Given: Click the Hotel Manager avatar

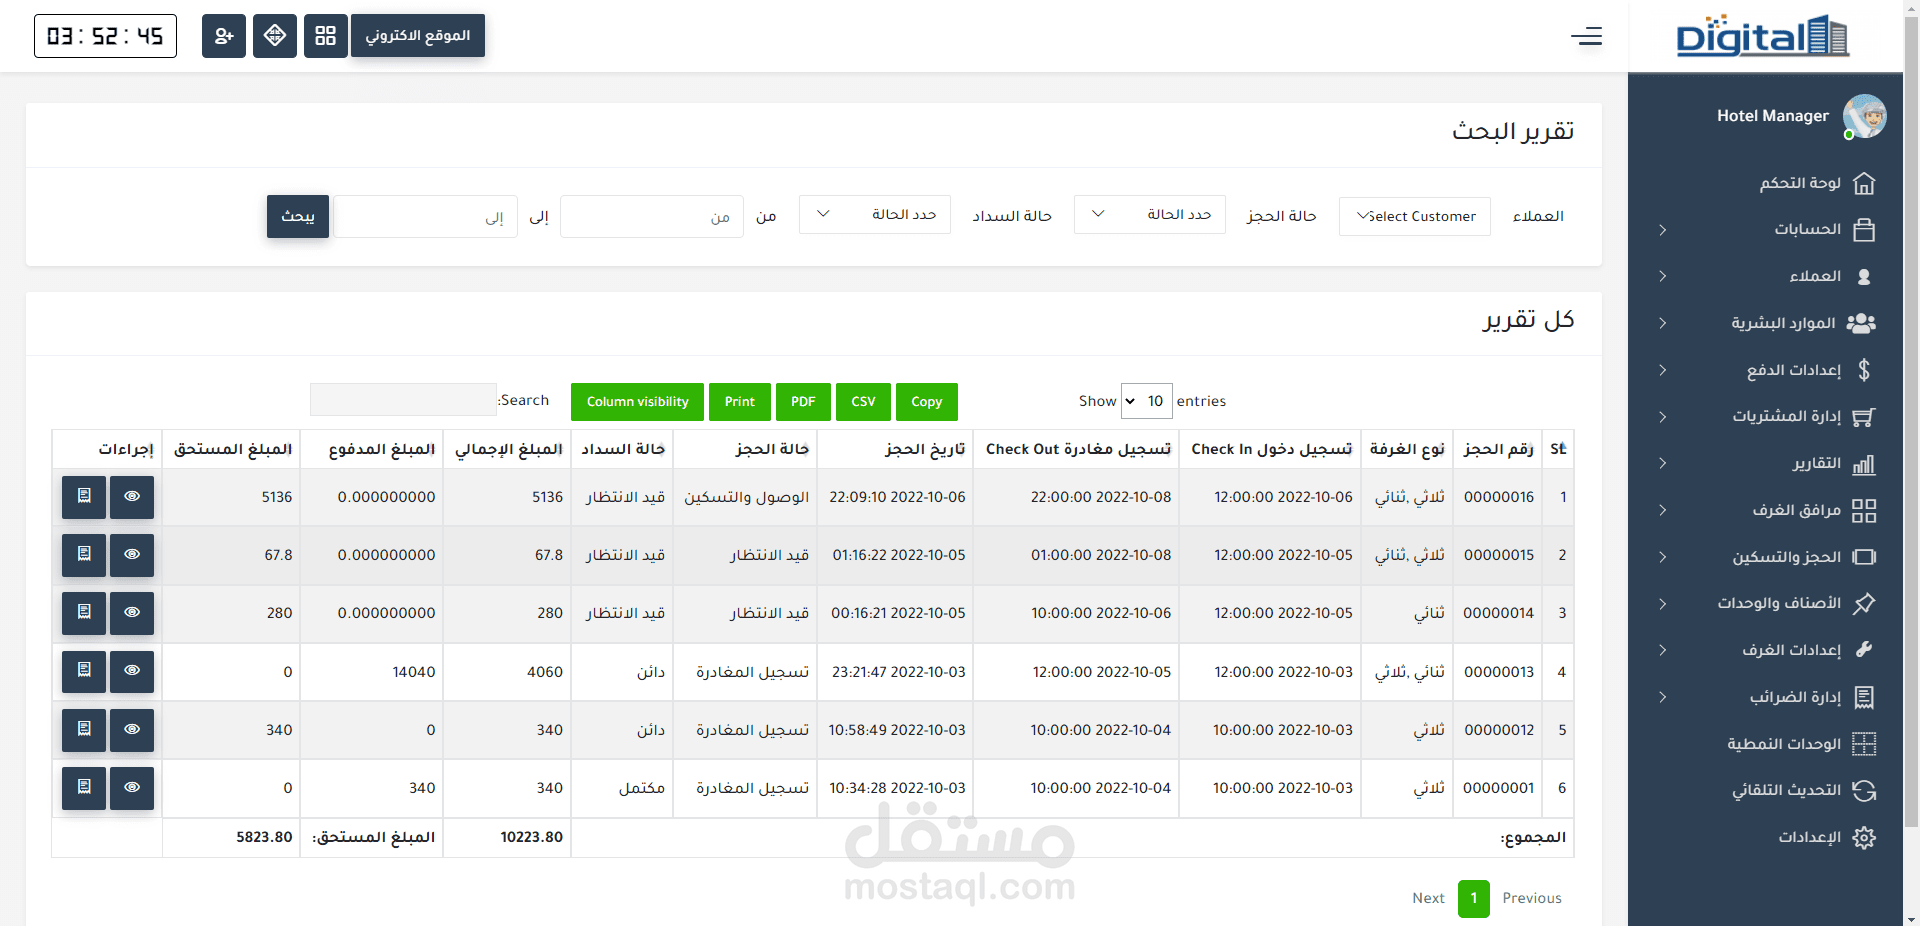Looking at the screenshot, I should pos(1864,116).
